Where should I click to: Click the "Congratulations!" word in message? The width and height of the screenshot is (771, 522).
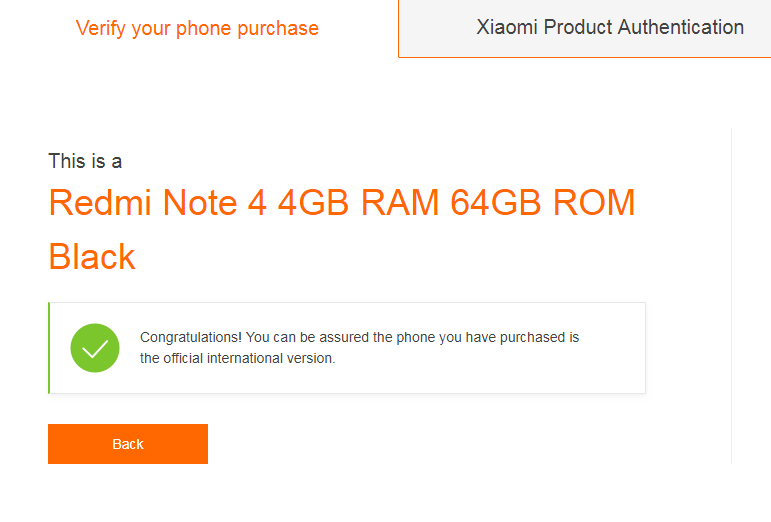point(191,338)
